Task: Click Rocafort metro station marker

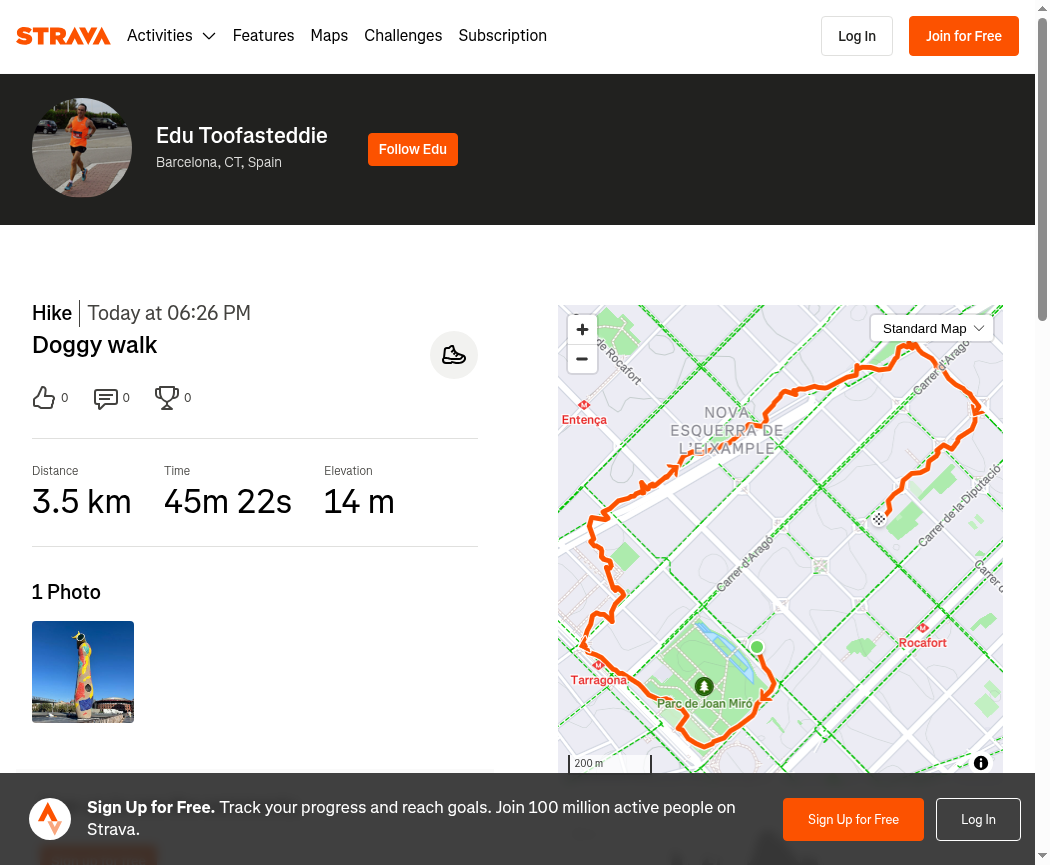Action: [x=923, y=628]
